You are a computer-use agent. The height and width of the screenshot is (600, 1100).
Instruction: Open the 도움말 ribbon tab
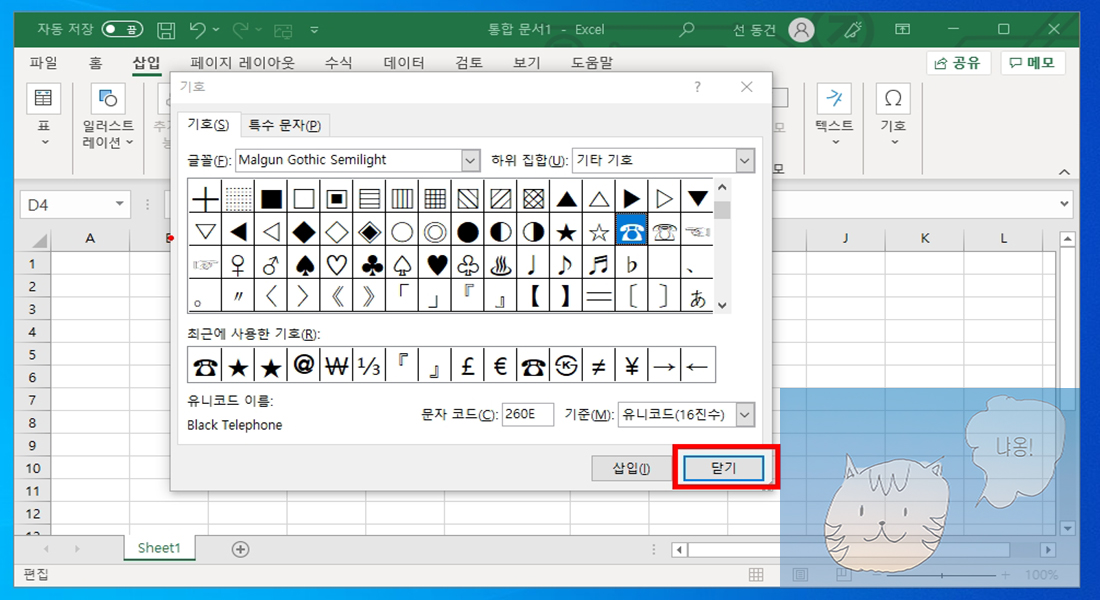pyautogui.click(x=591, y=62)
